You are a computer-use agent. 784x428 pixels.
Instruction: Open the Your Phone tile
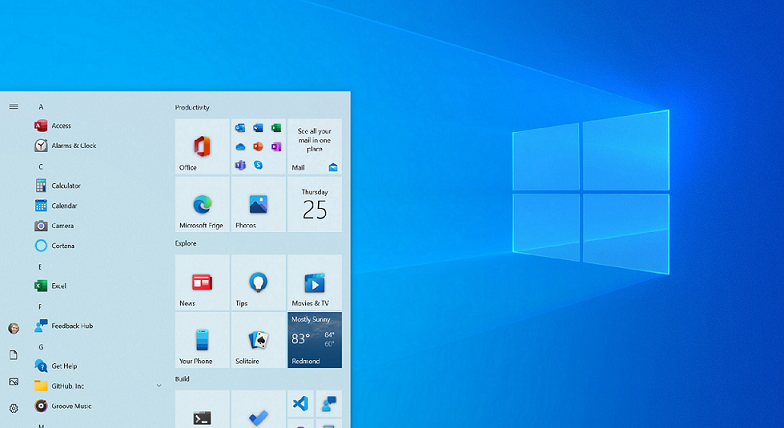point(202,340)
